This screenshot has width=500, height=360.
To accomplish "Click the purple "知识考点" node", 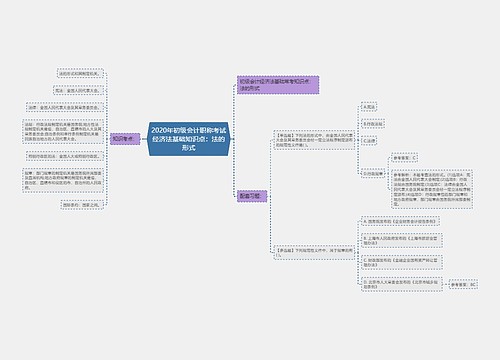I will [125, 139].
